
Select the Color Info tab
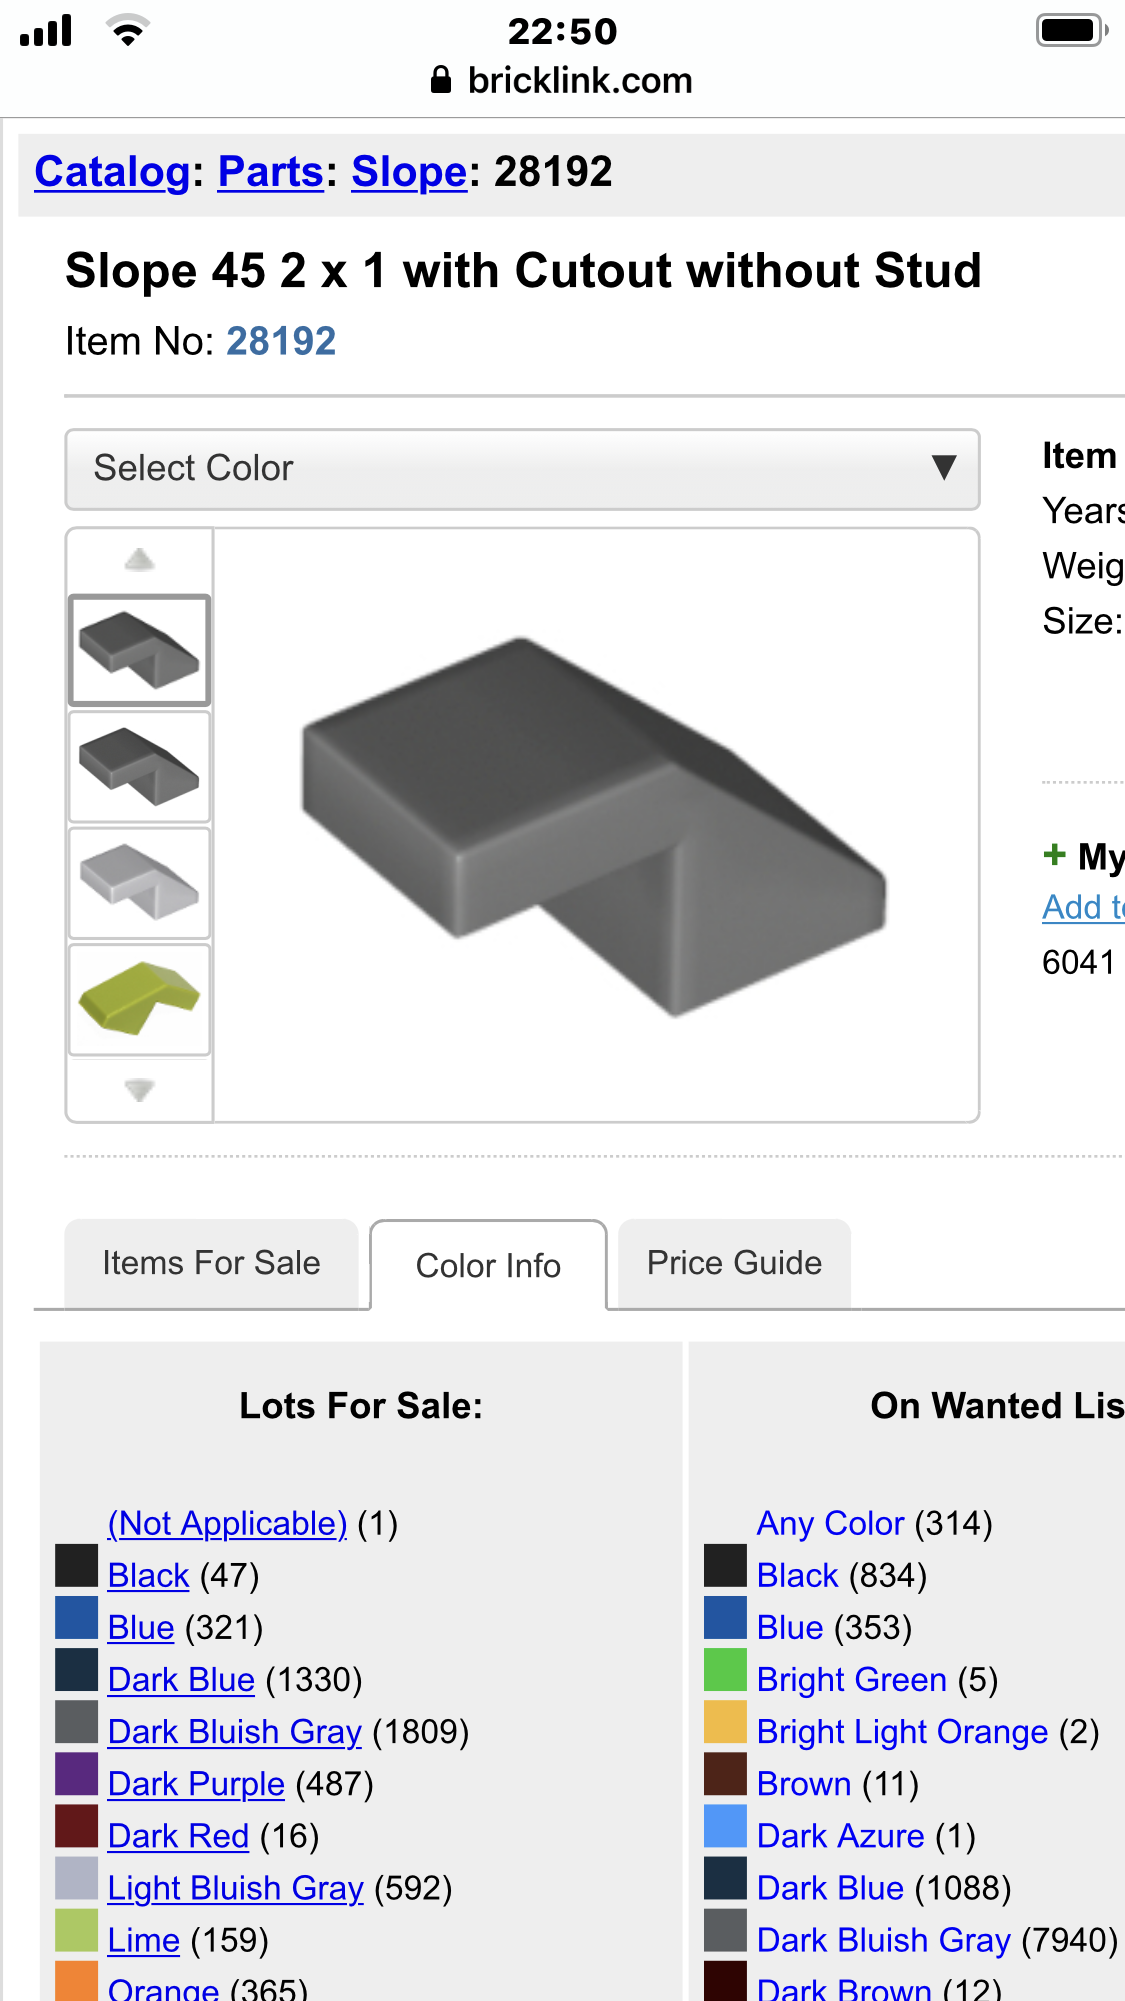click(488, 1265)
